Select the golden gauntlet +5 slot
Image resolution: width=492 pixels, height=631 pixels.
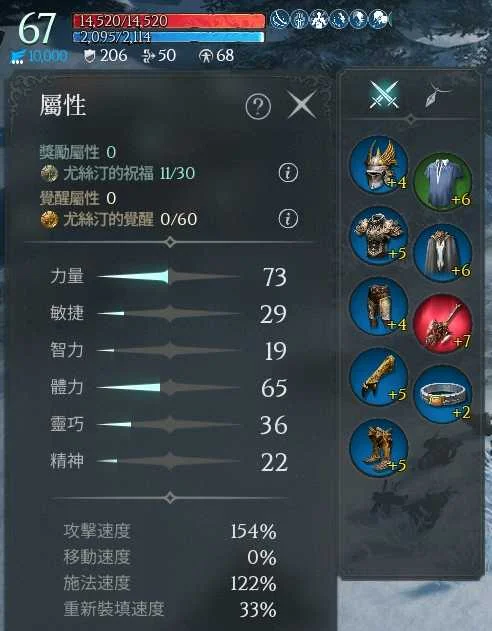[x=379, y=377]
